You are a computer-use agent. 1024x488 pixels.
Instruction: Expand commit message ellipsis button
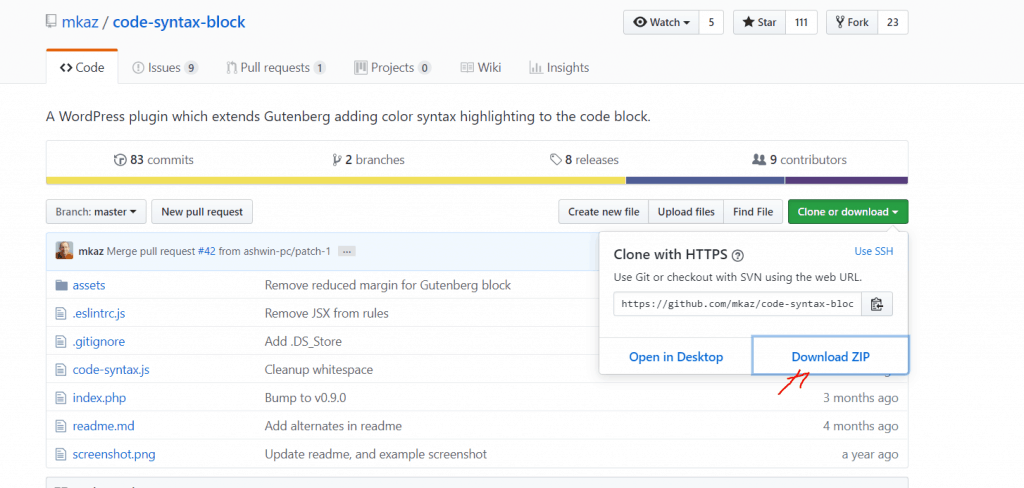[x=347, y=251]
